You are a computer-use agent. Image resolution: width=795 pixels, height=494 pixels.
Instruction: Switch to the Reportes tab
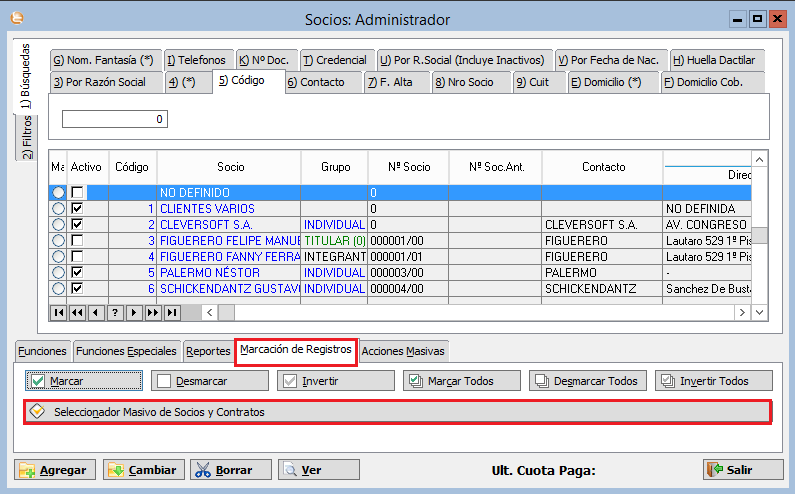tap(208, 351)
